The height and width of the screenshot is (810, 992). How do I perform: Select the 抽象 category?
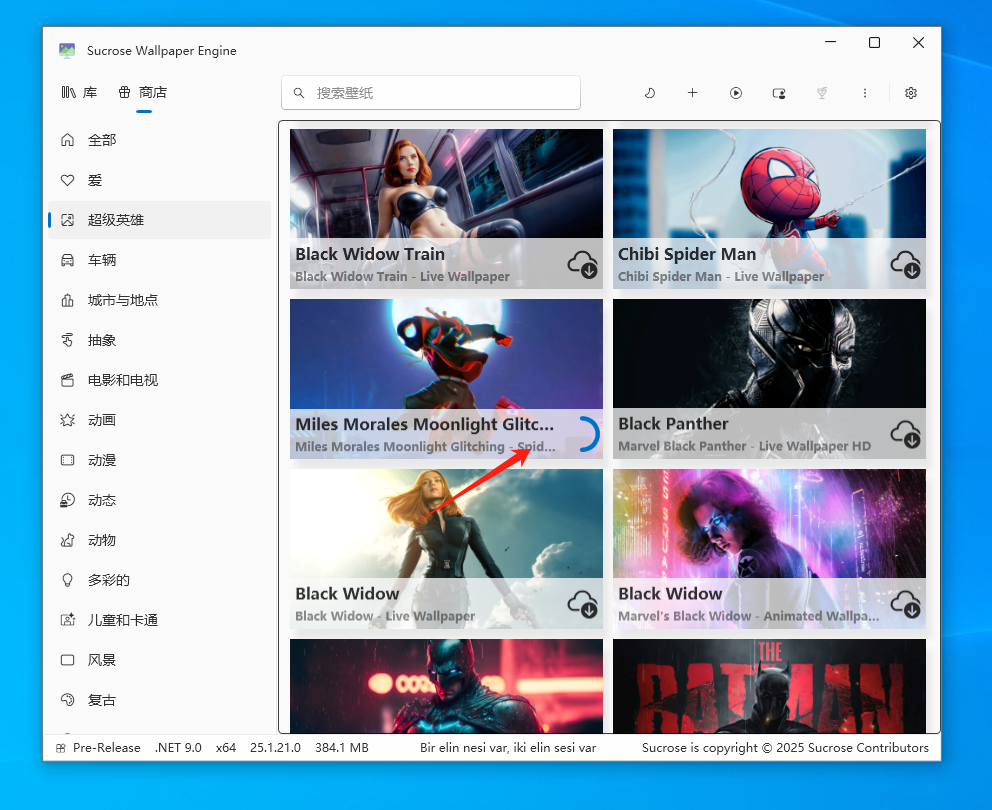[159, 340]
